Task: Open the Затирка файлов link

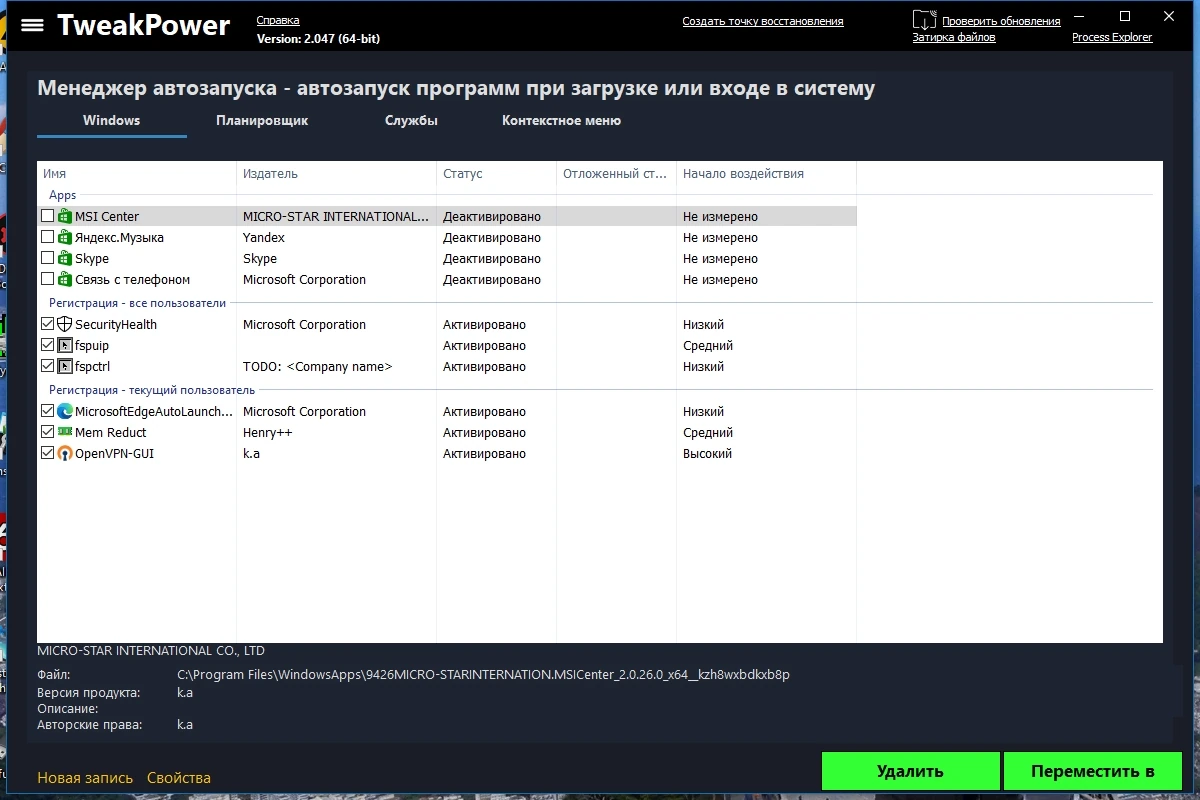Action: (954, 37)
